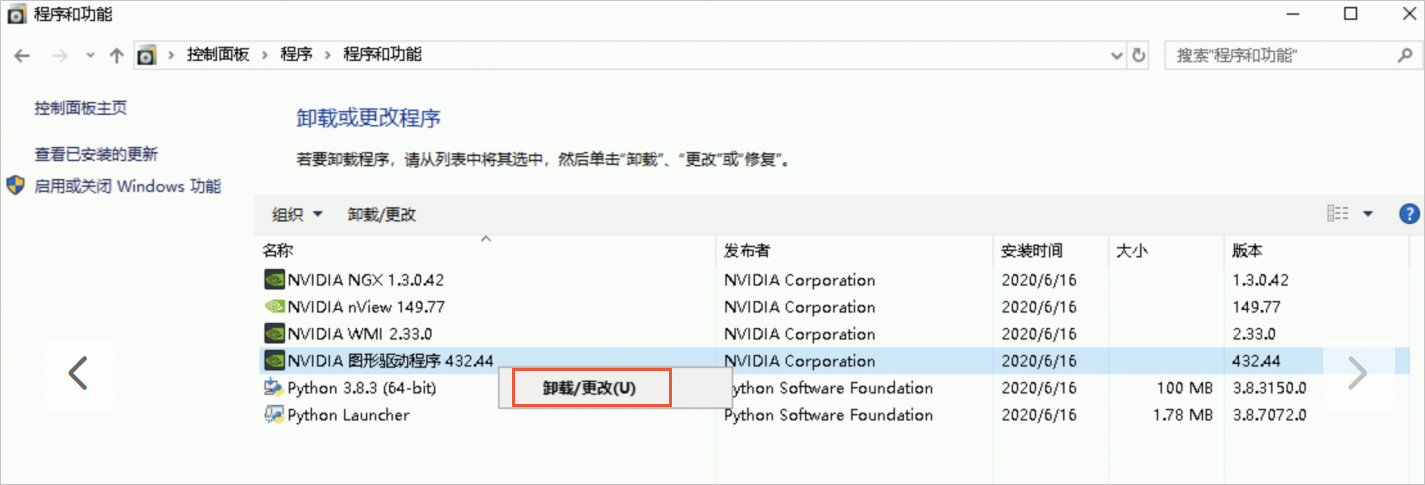Click the change view icon

pos(1338,213)
